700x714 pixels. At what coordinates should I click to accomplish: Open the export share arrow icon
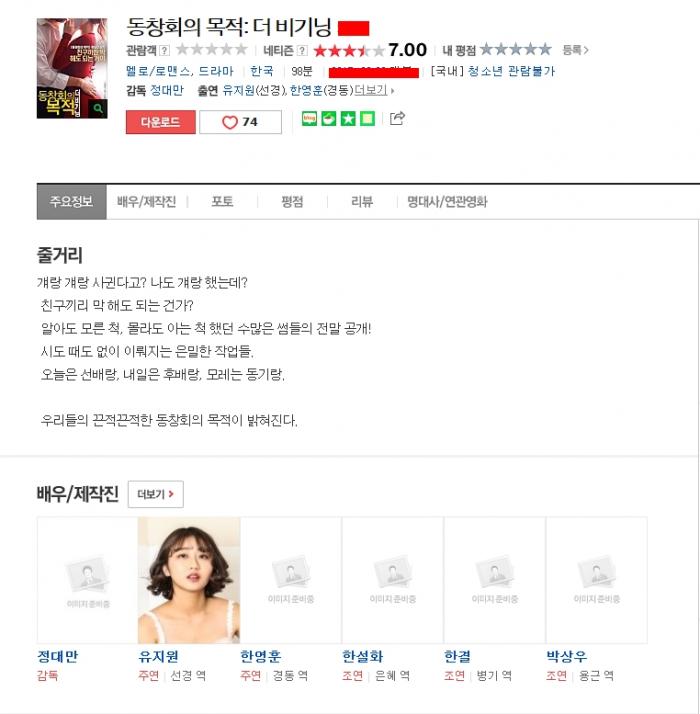pyautogui.click(x=397, y=118)
